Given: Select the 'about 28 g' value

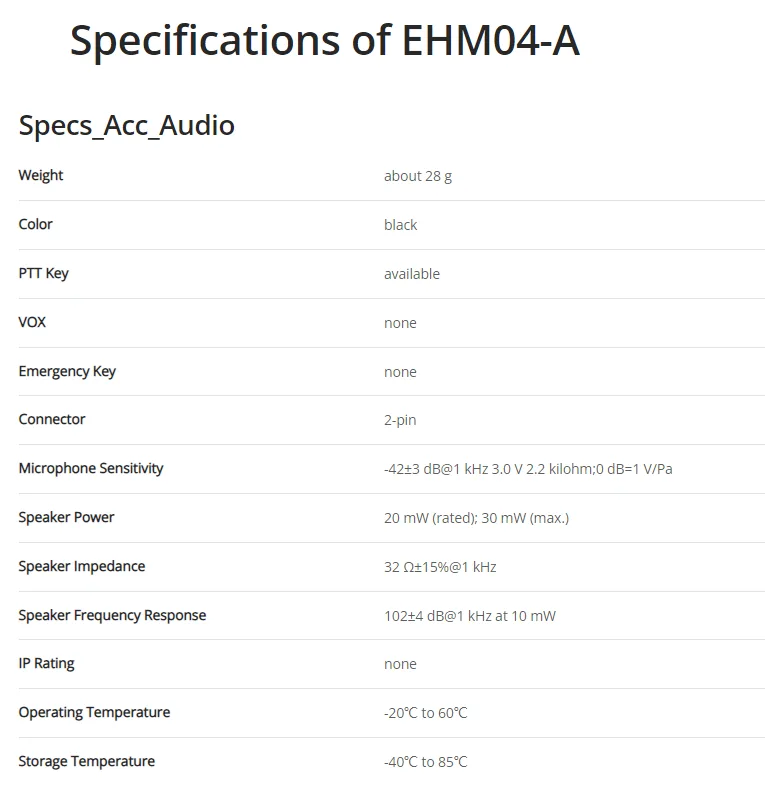Looking at the screenshot, I should [418, 176].
